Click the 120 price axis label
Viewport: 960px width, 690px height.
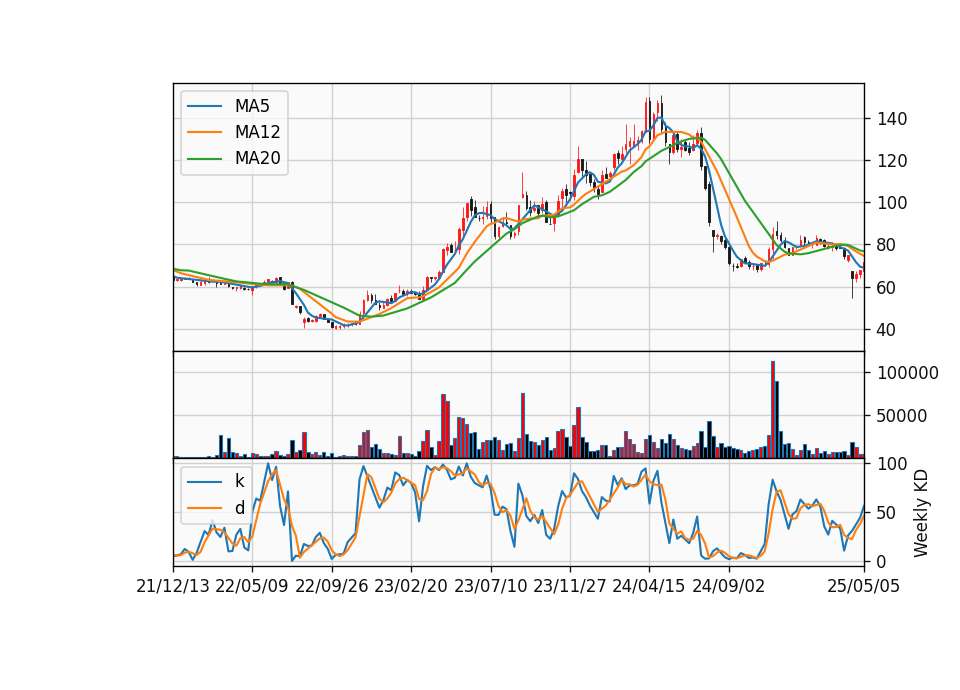point(892,161)
